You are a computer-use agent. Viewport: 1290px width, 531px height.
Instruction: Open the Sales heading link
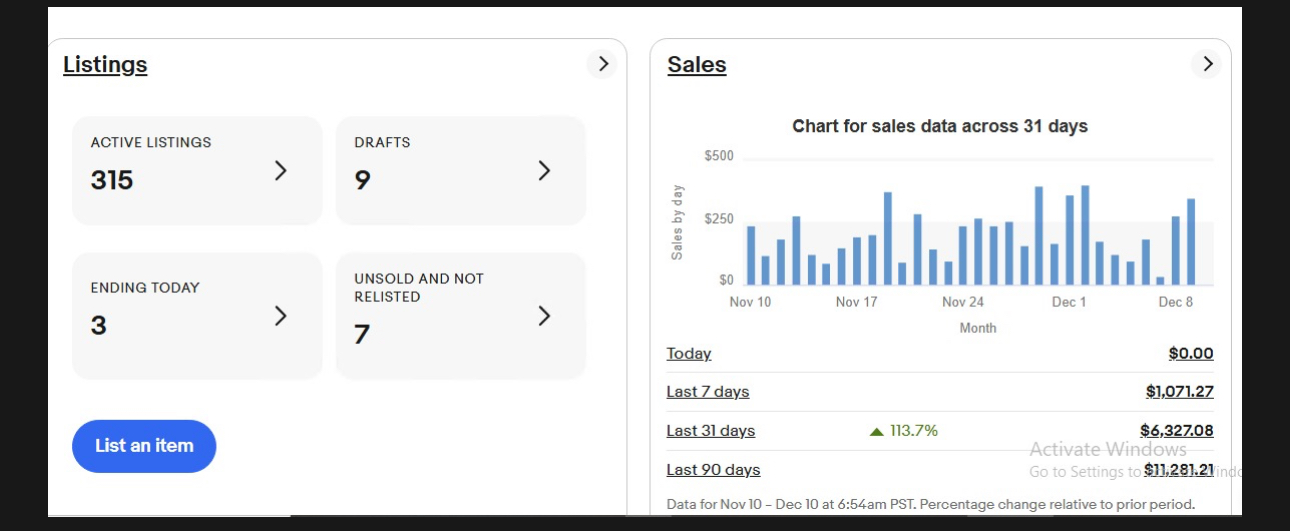[x=696, y=65]
